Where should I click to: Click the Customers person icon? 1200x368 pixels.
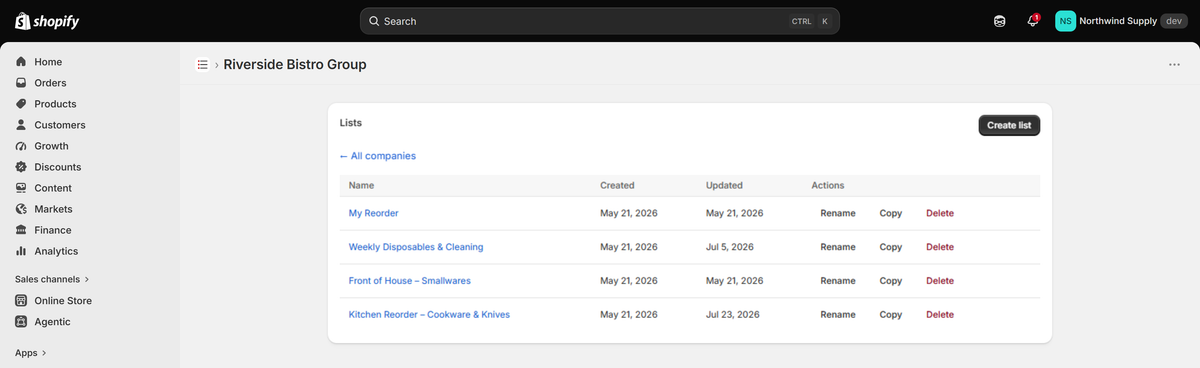[21, 125]
